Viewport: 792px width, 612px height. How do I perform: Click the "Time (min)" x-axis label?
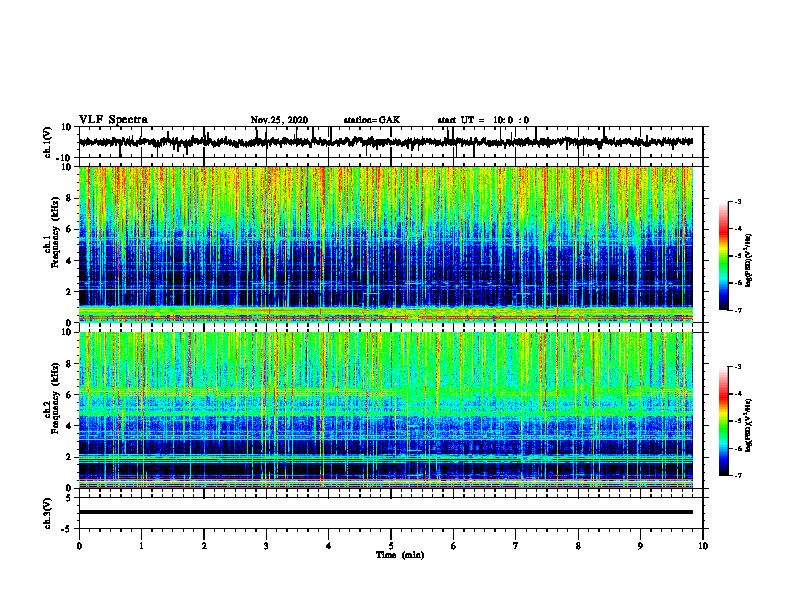tap(400, 555)
